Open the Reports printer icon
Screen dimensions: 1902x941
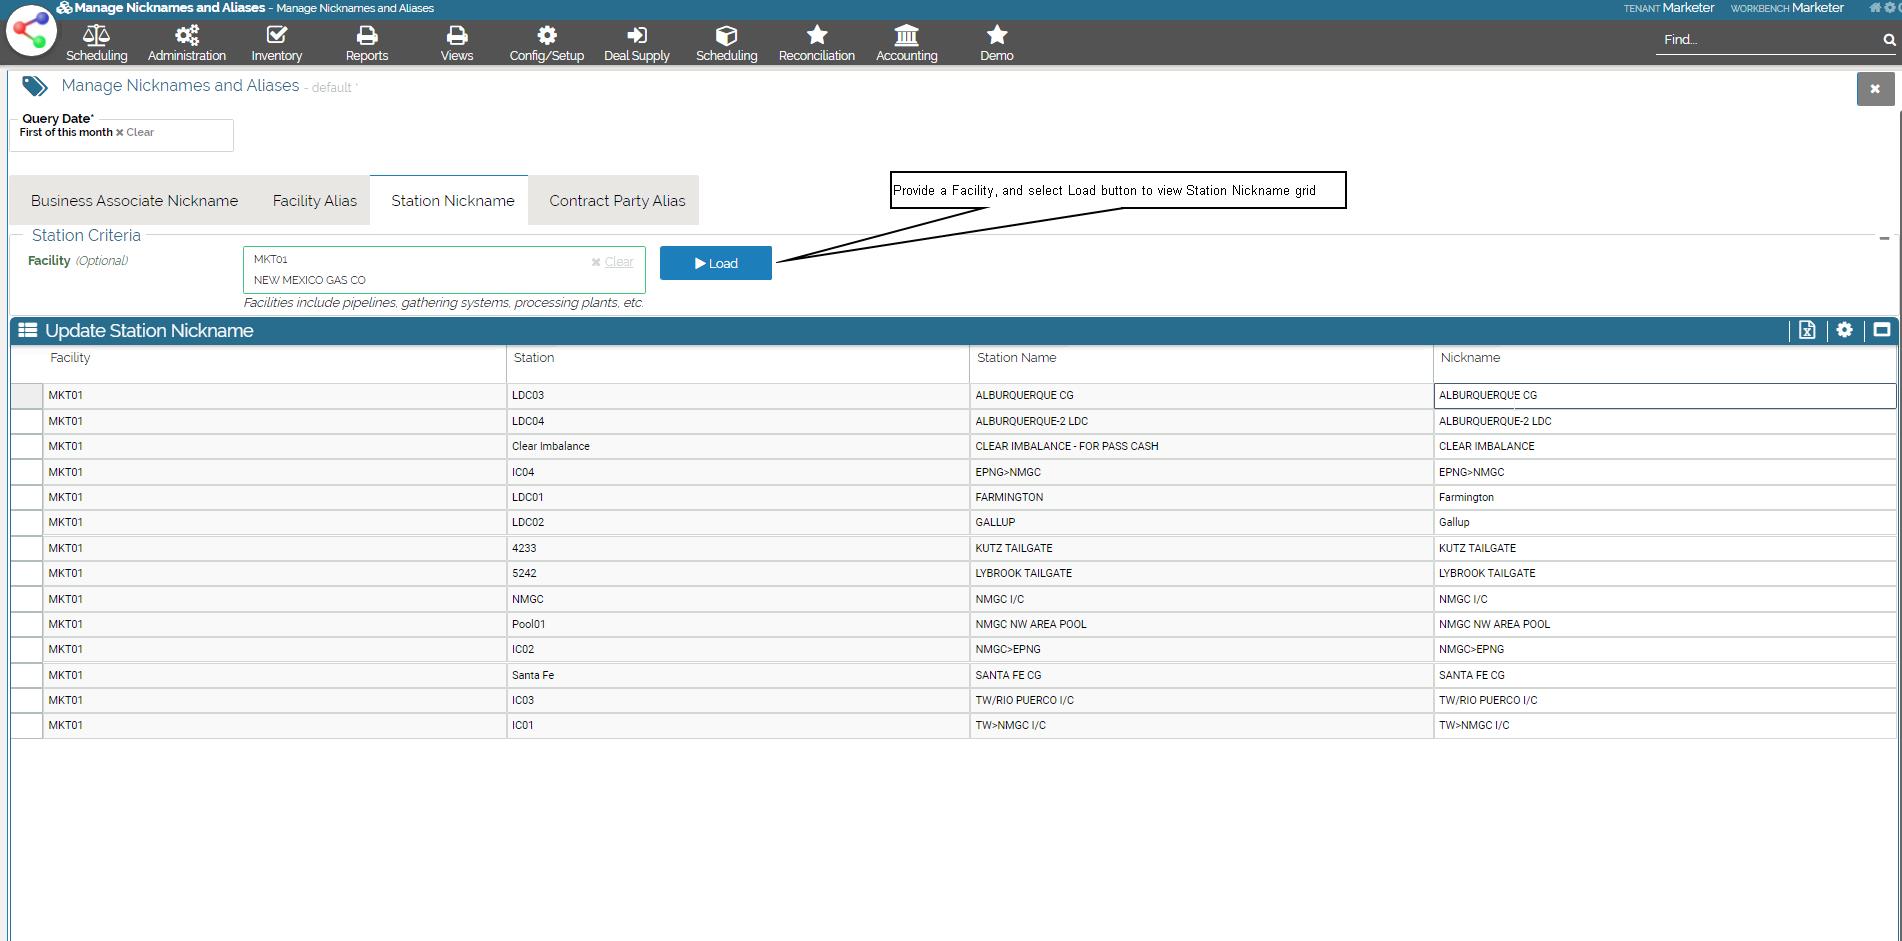367,37
